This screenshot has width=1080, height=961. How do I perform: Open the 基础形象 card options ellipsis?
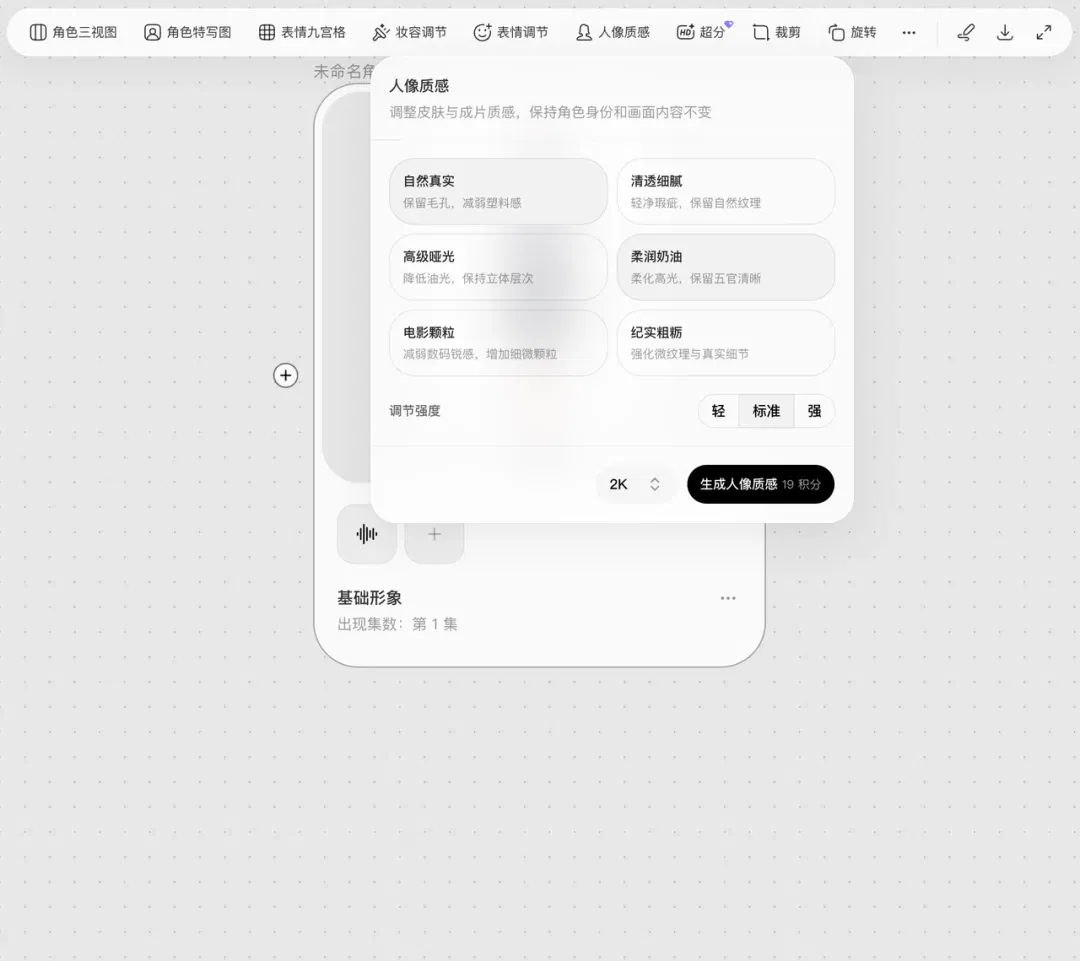click(728, 598)
